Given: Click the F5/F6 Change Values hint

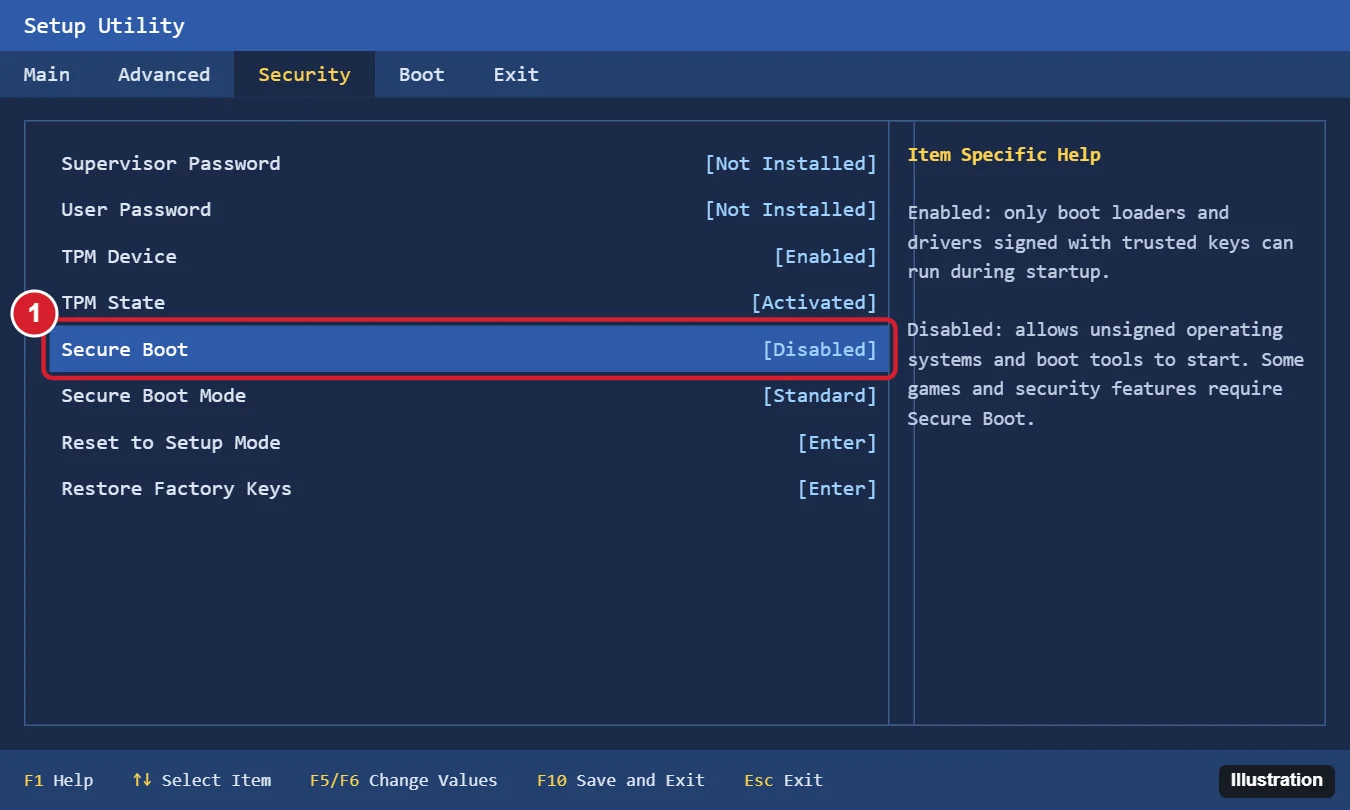Looking at the screenshot, I should pyautogui.click(x=404, y=781).
